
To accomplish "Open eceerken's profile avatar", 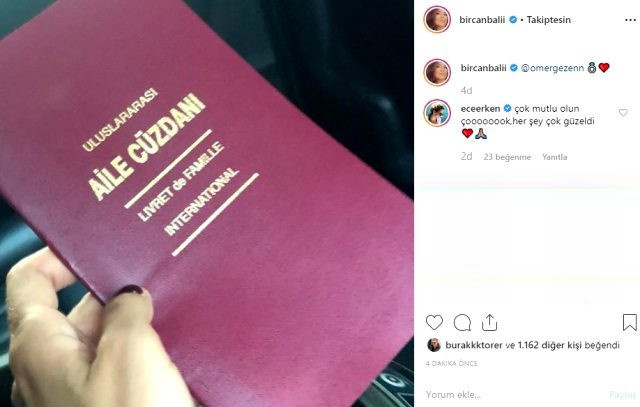I will click(x=437, y=113).
